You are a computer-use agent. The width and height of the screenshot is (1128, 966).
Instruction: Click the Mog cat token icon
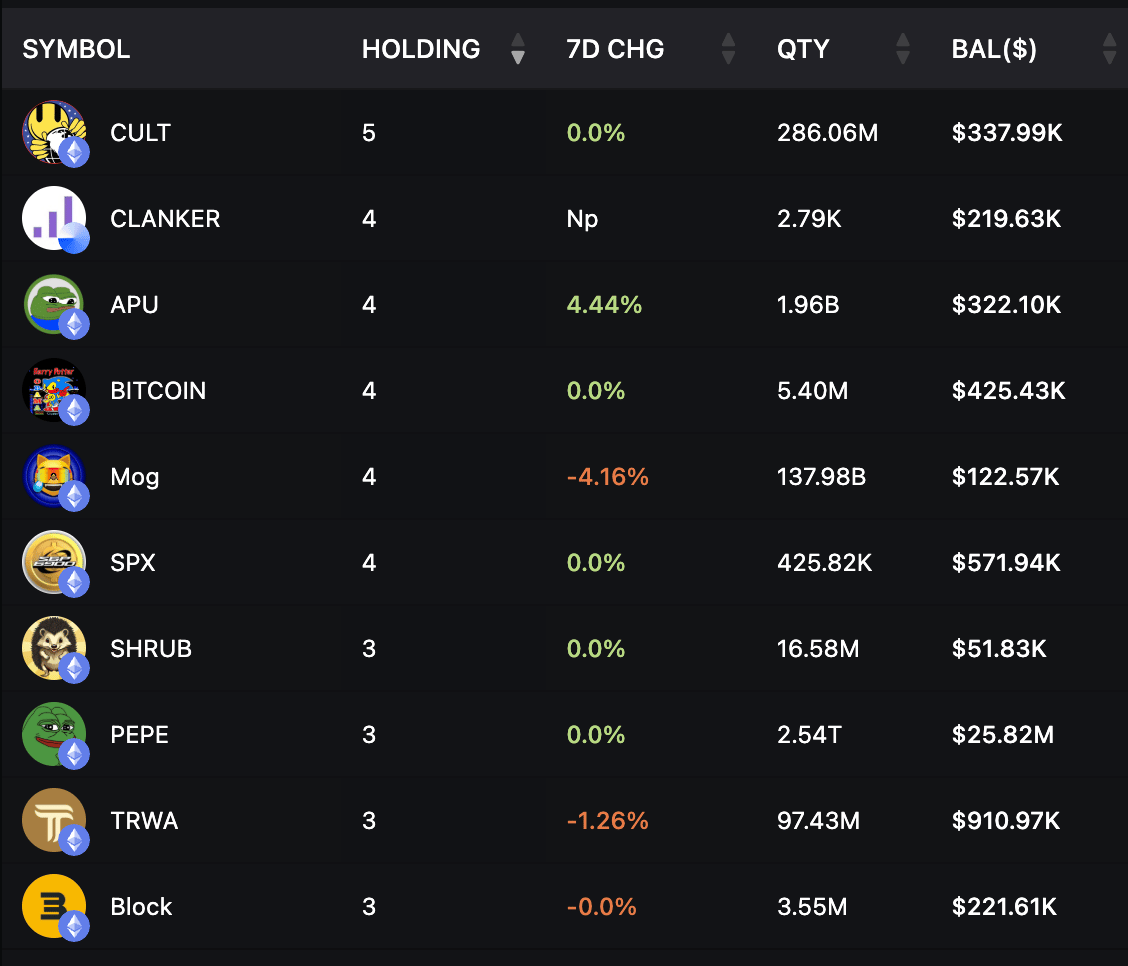[53, 476]
